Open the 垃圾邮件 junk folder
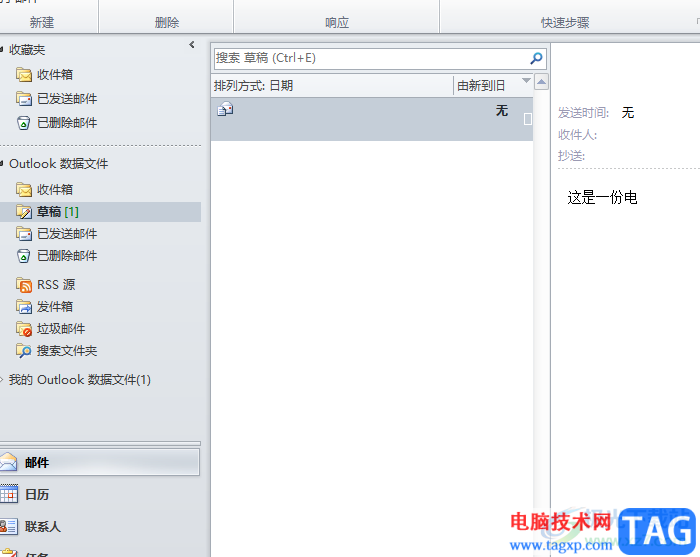This screenshot has width=700, height=557. (61, 328)
